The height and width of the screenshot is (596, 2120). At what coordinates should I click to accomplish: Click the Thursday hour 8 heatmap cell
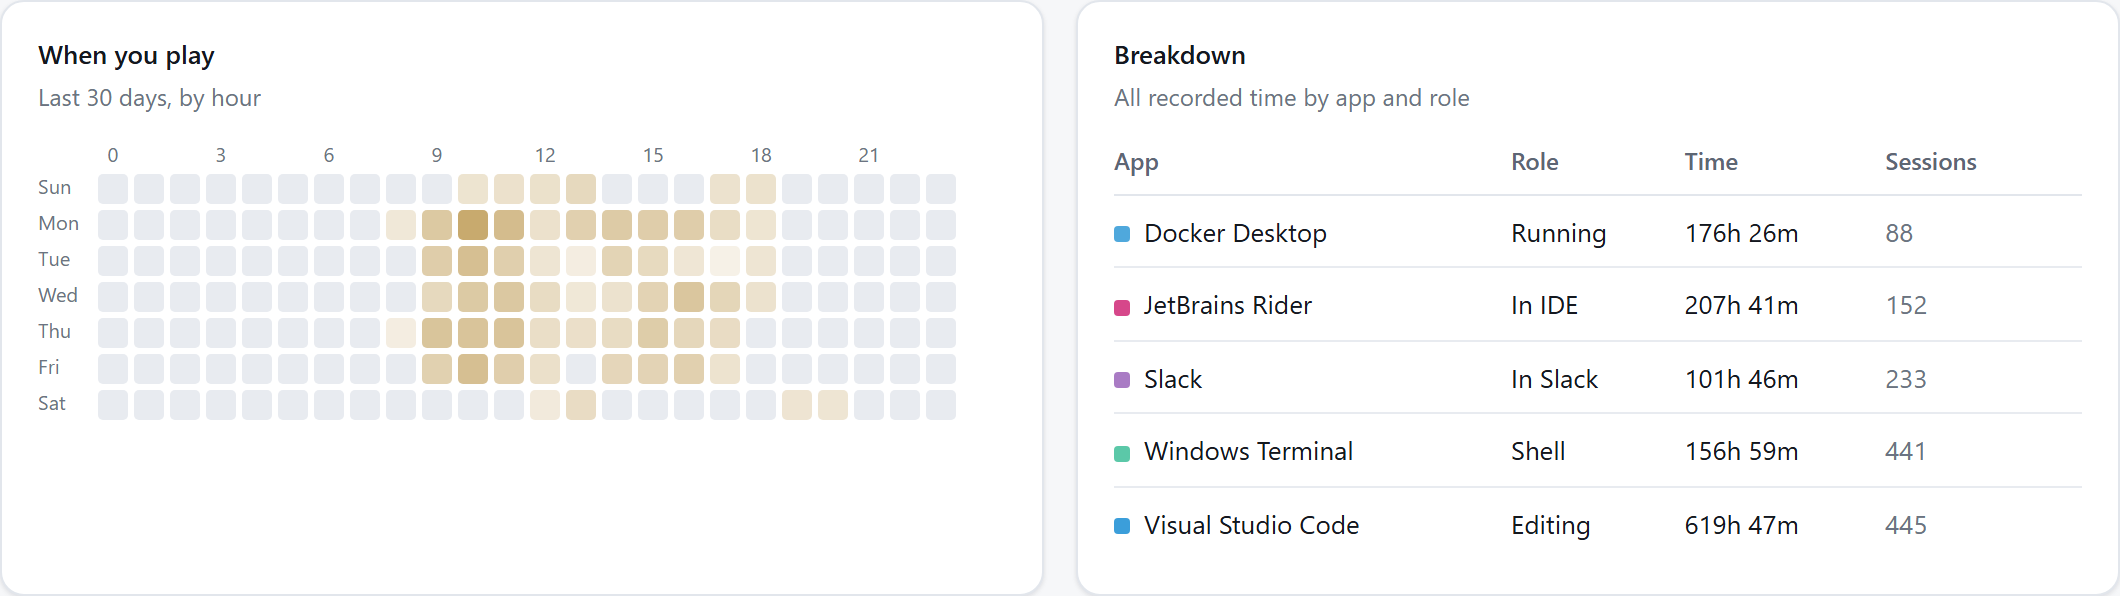tap(401, 333)
